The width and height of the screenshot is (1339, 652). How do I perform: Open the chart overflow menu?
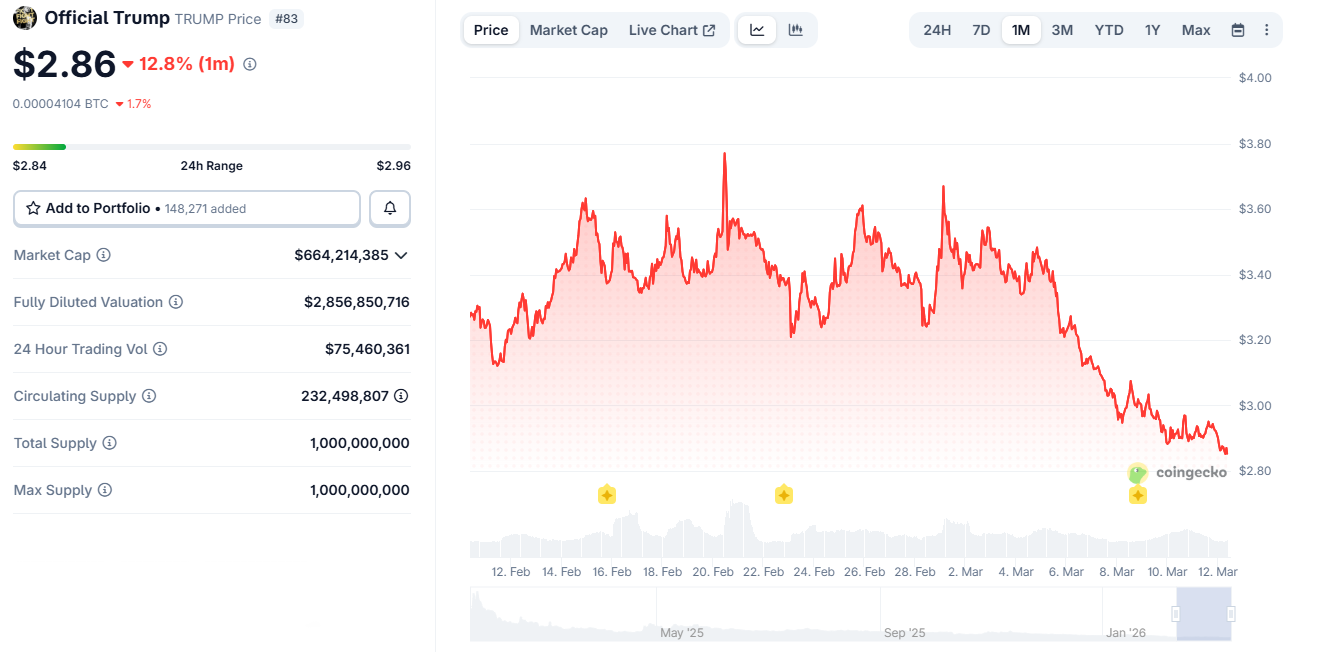coord(1266,30)
